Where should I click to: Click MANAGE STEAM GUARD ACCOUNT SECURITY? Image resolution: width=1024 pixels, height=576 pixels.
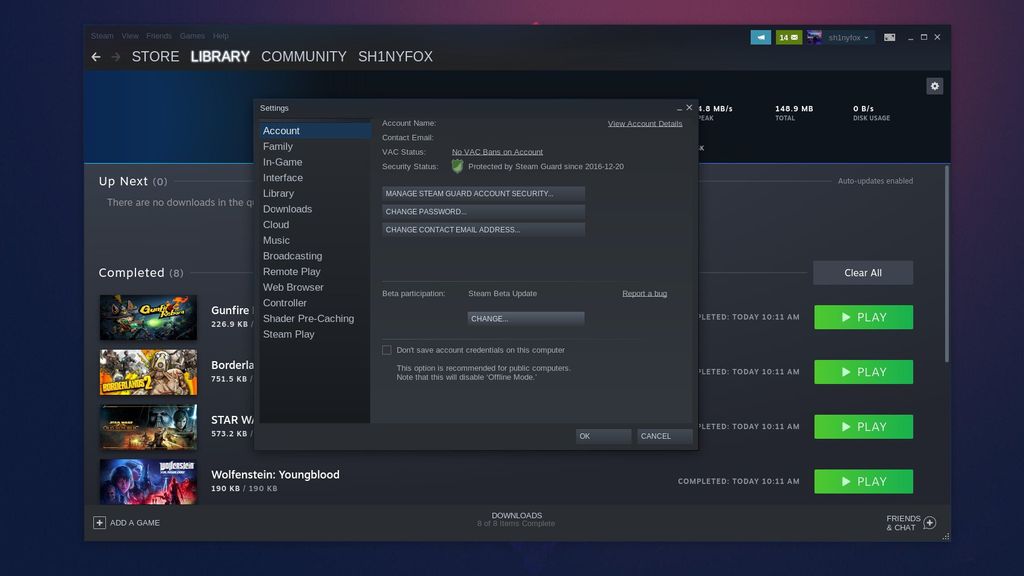click(x=483, y=193)
